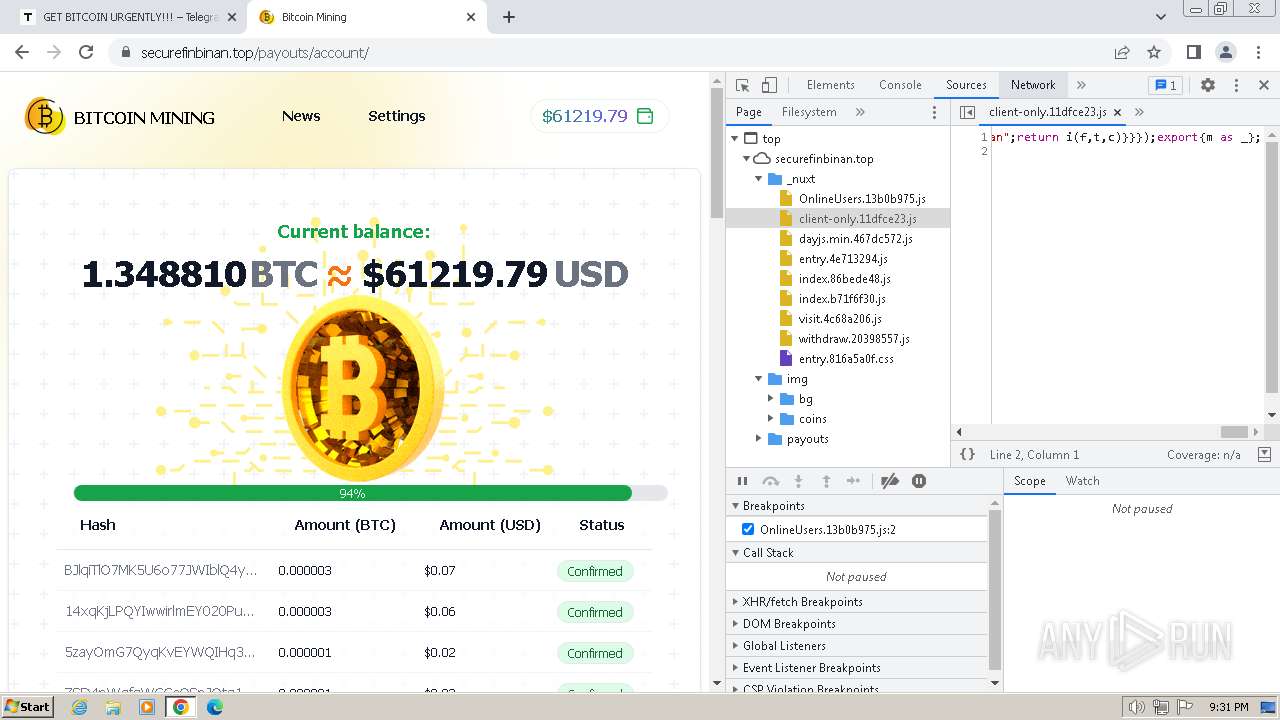The height and width of the screenshot is (720, 1280).
Task: Open the DevTools customize three-dot menu
Action: pos(1236,85)
